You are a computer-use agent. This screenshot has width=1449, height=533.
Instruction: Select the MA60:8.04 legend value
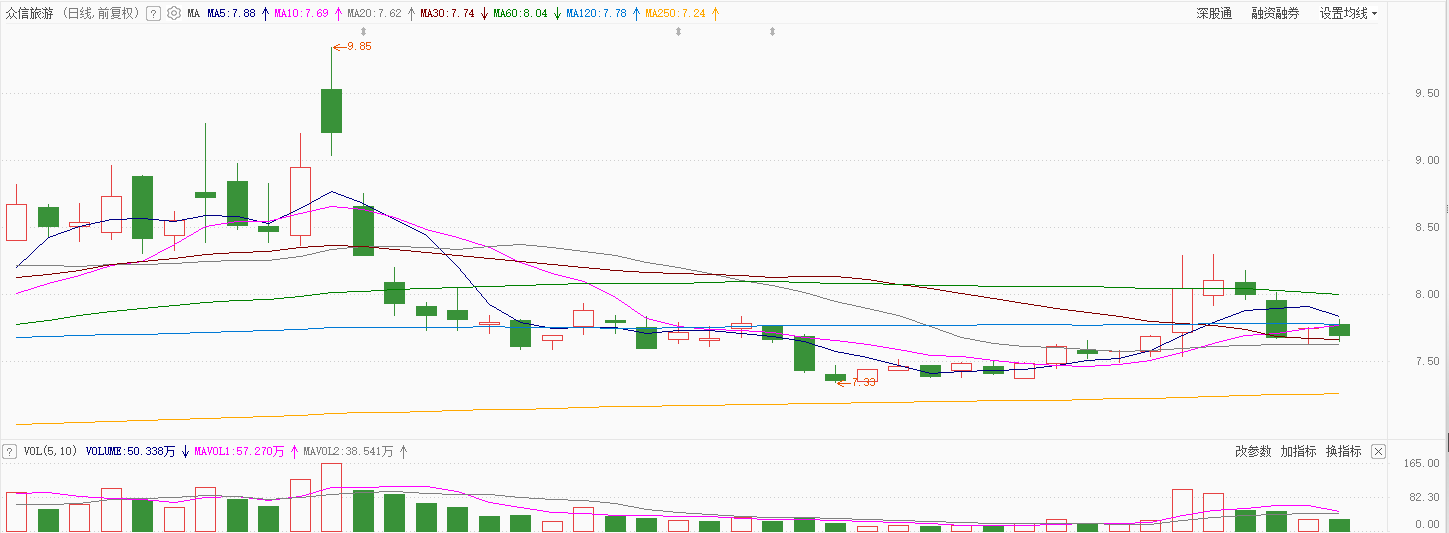[520, 14]
